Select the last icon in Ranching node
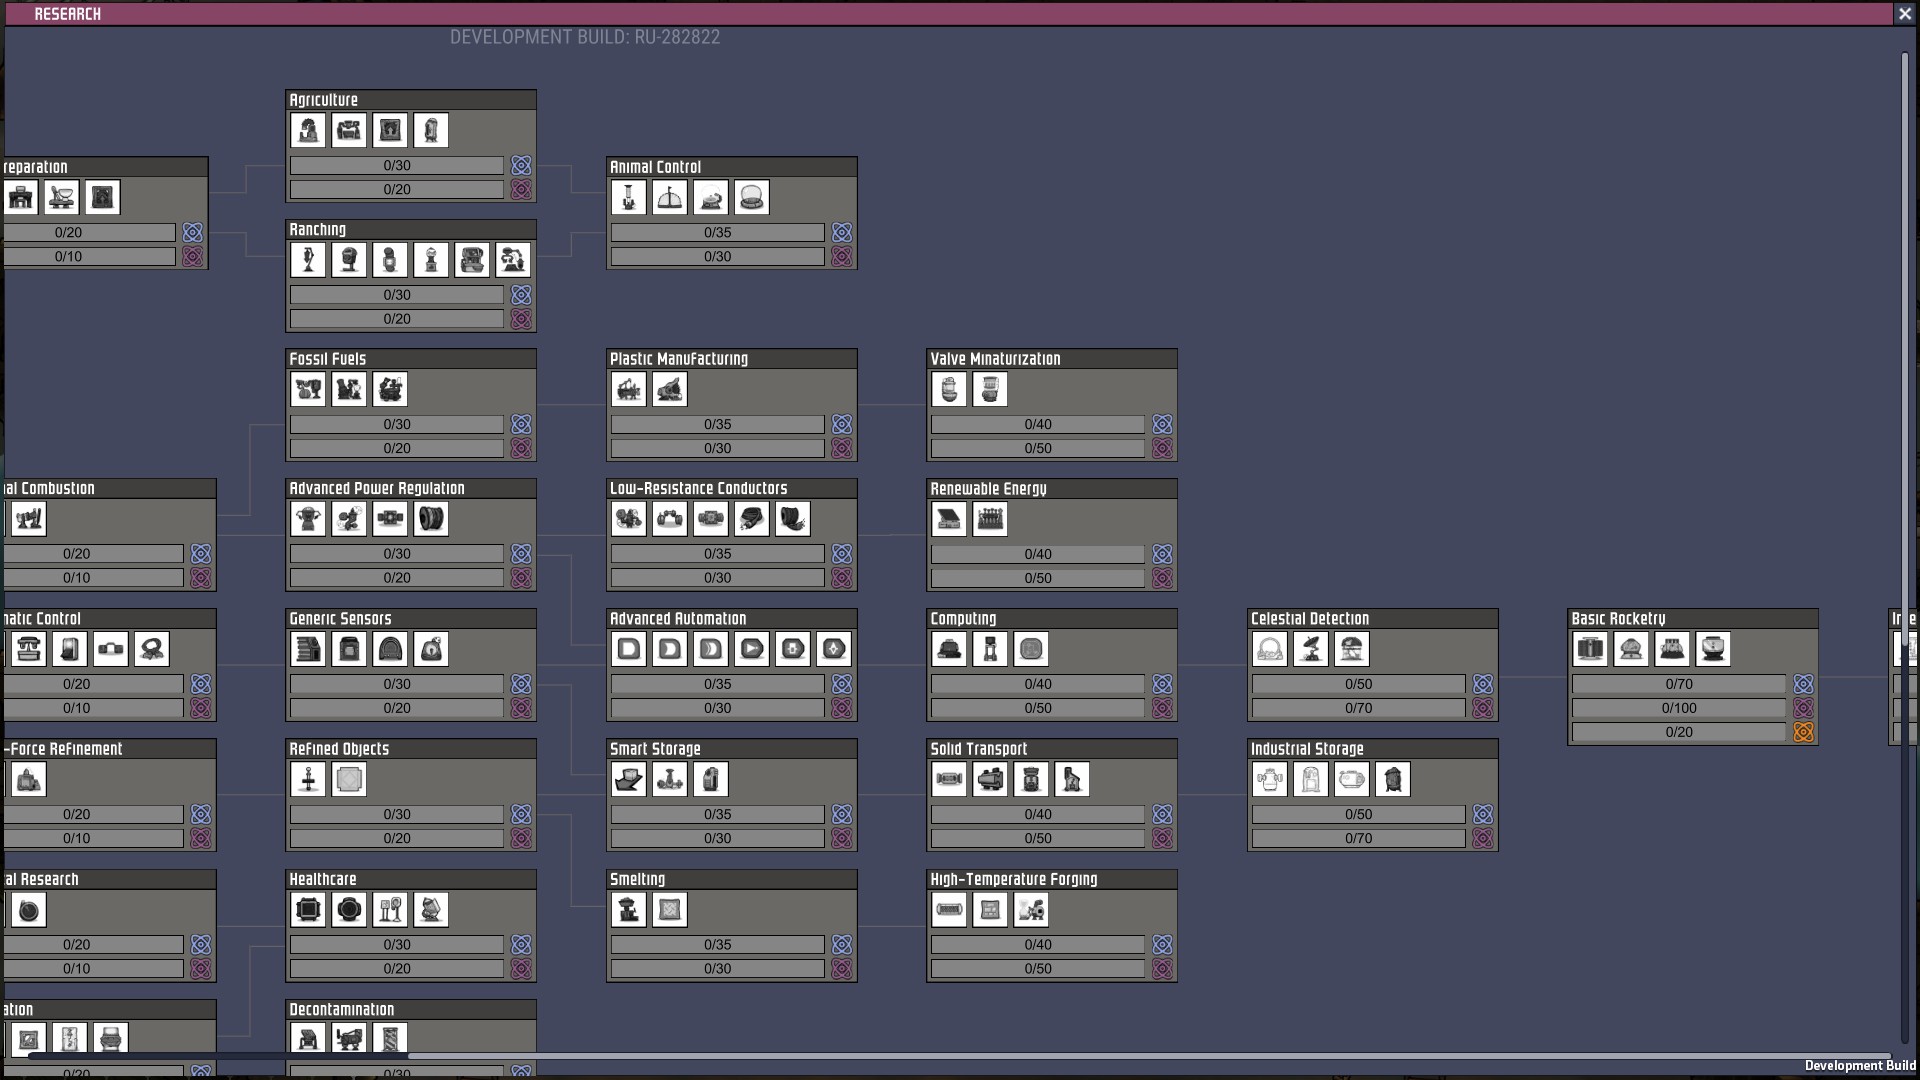 tap(513, 260)
